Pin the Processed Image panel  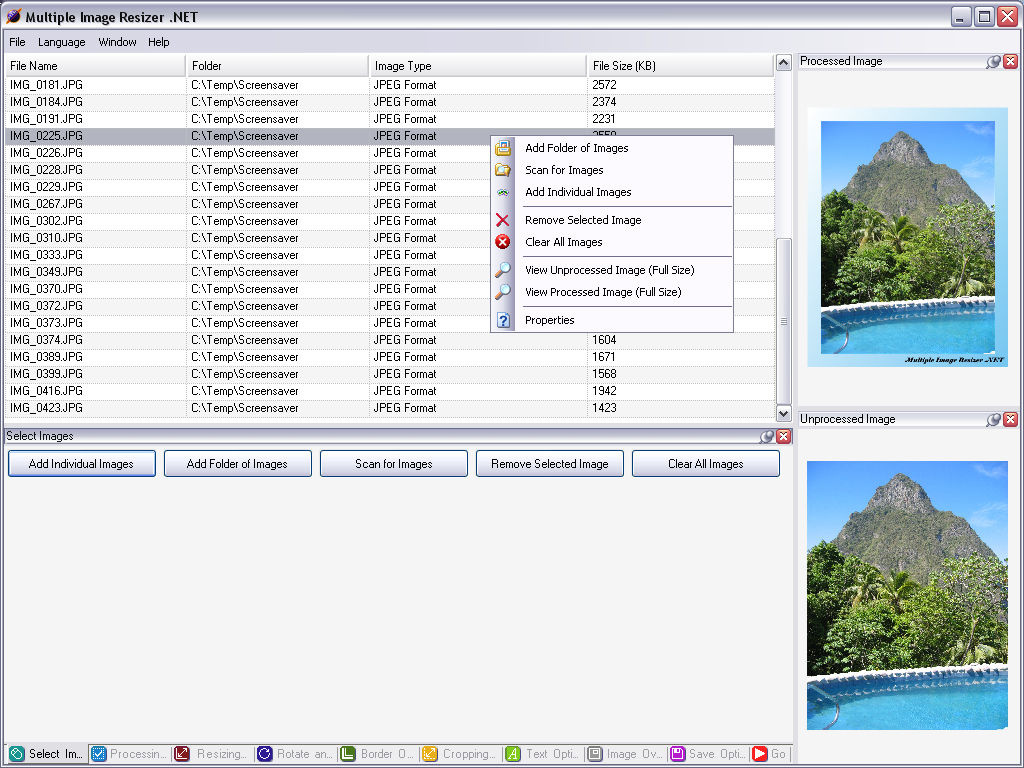click(993, 62)
